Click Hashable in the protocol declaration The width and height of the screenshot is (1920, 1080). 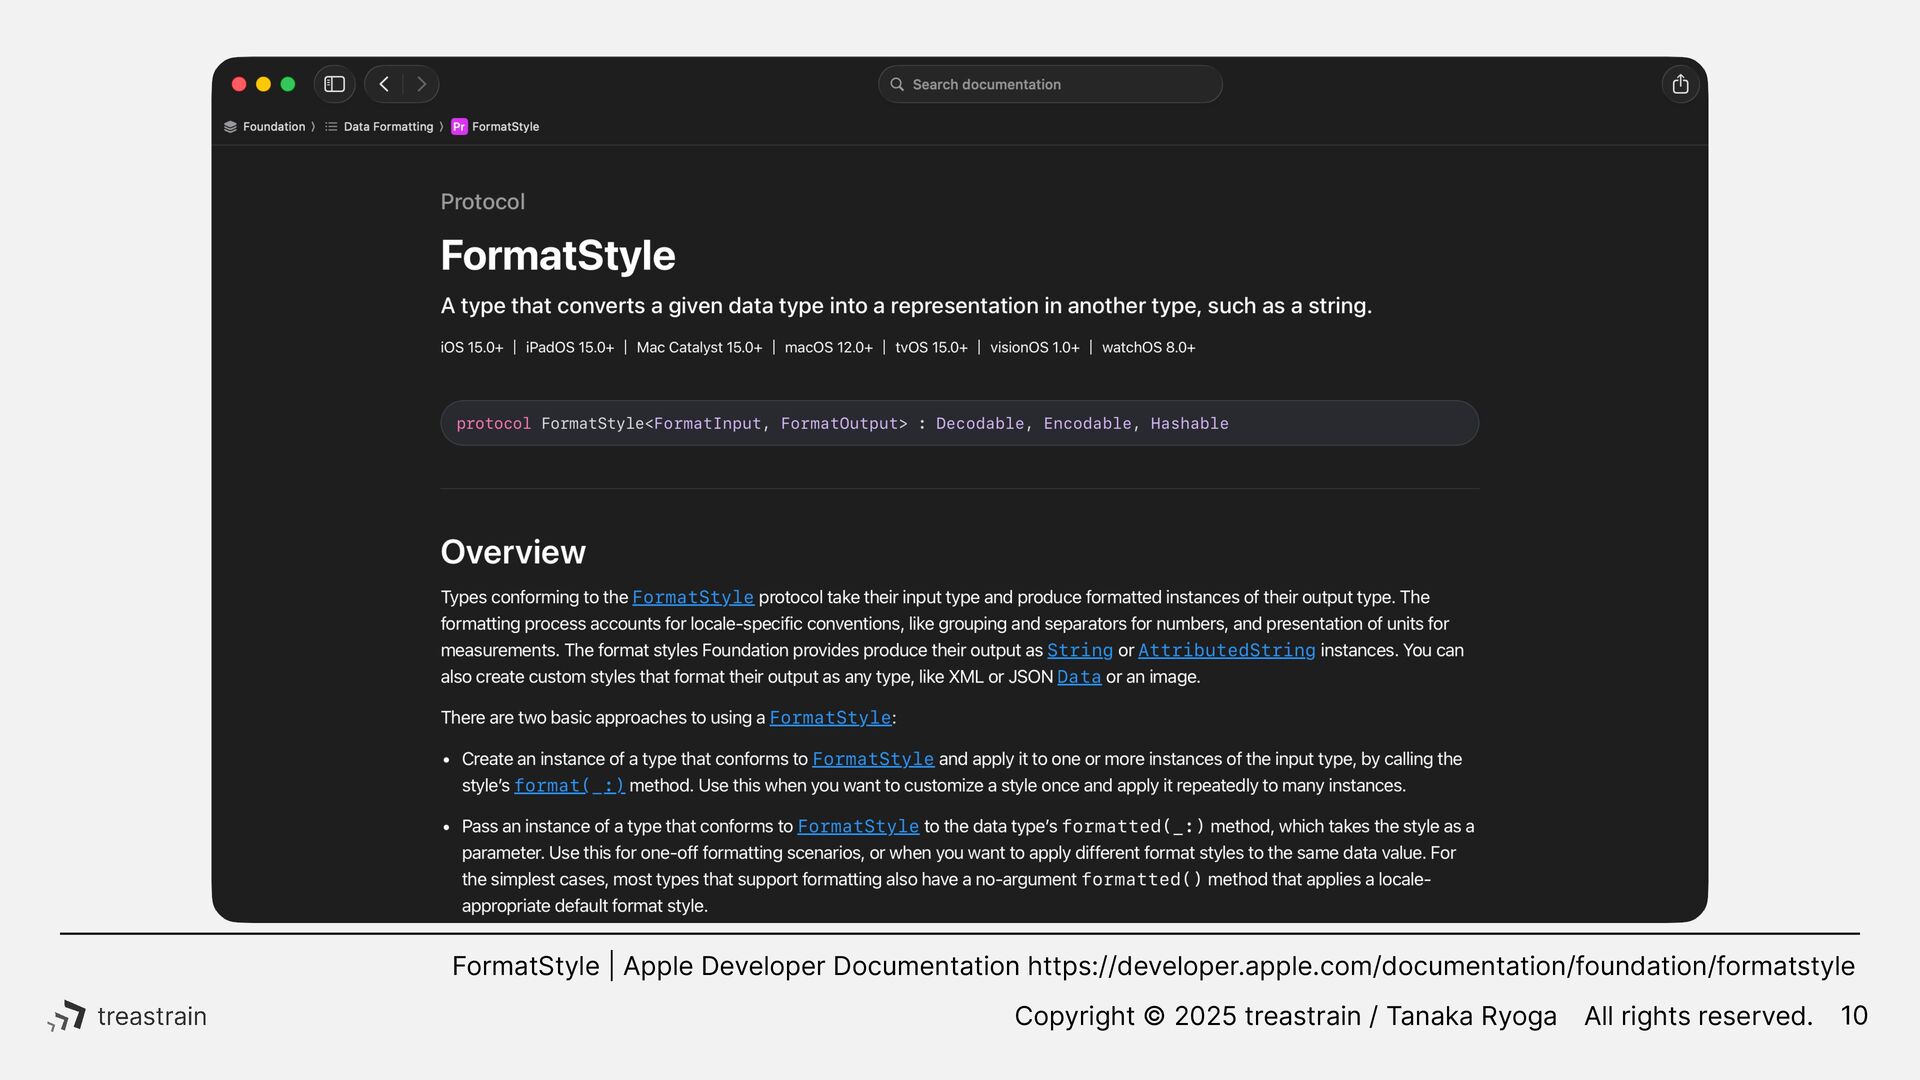click(1189, 424)
